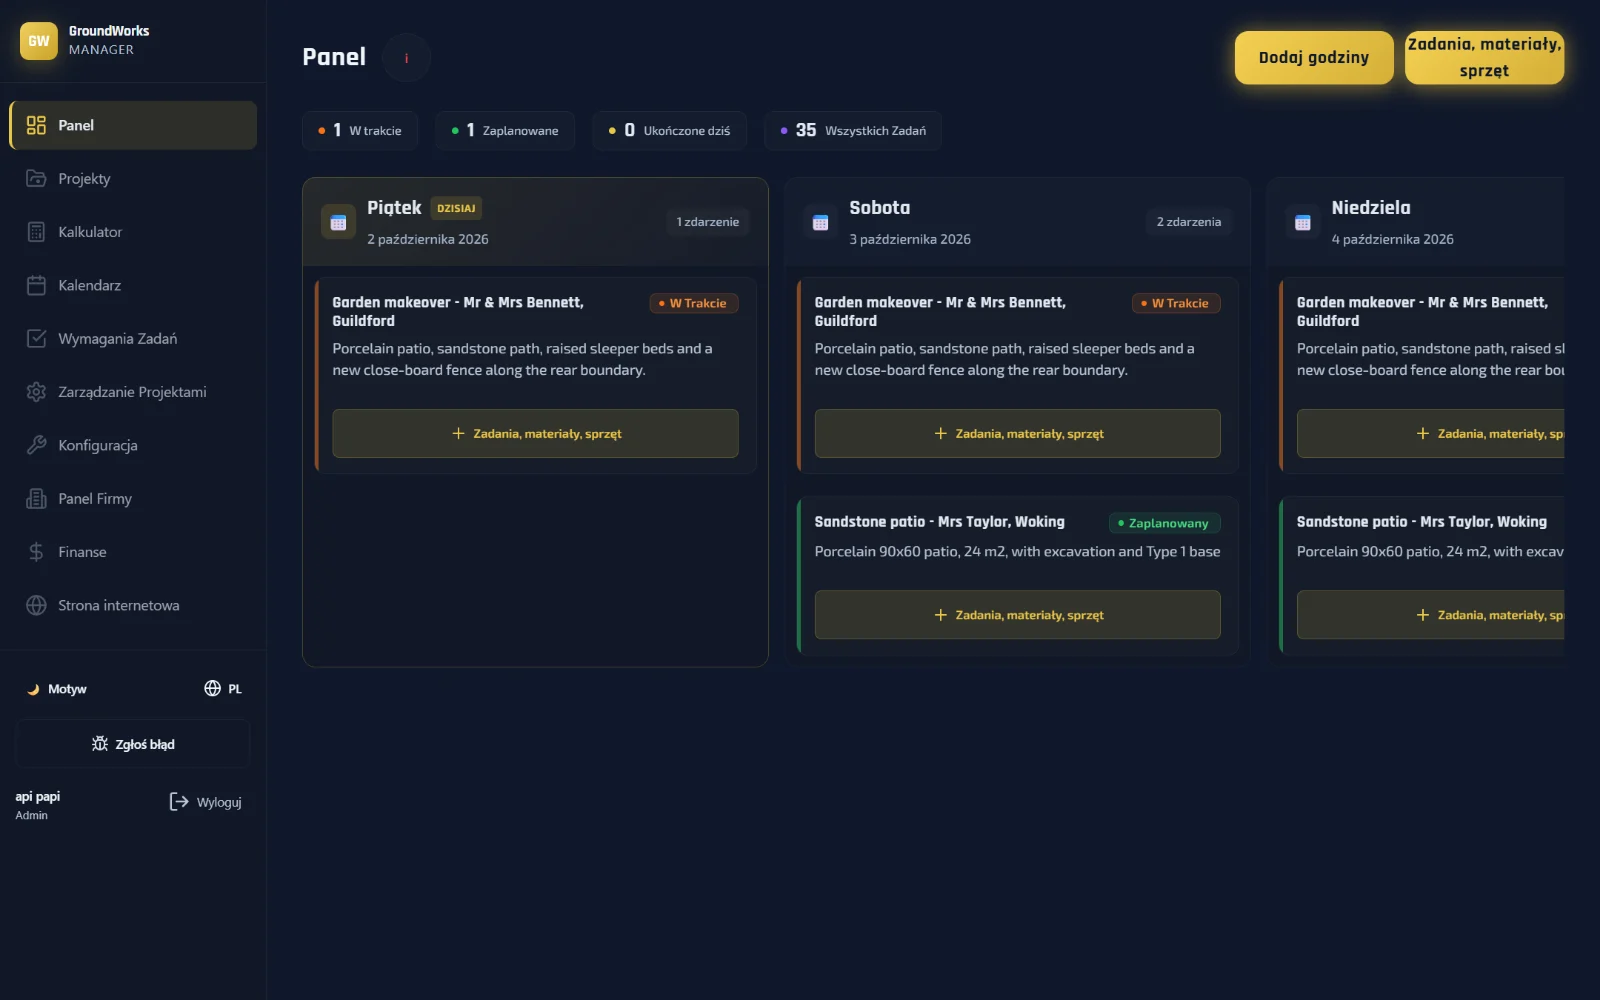The image size is (1600, 1000).
Task: Click the api papi user name
Action: [x=38, y=797]
